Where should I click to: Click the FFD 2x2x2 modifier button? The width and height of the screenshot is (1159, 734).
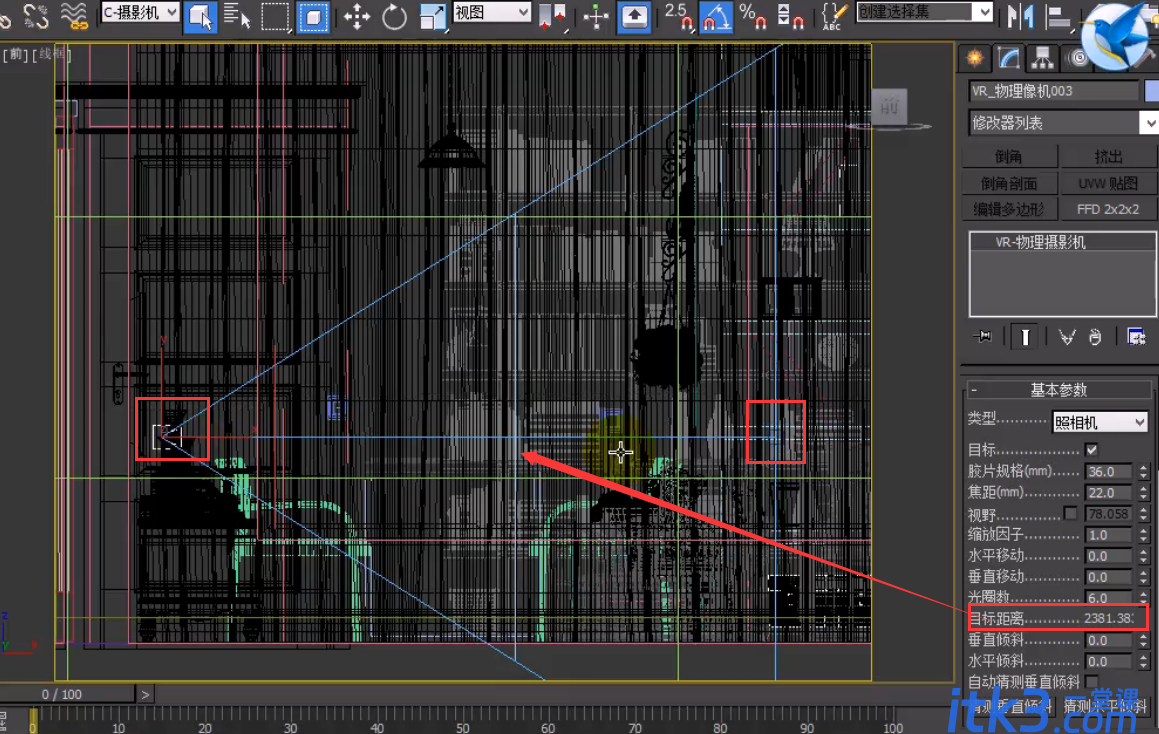coord(1108,209)
